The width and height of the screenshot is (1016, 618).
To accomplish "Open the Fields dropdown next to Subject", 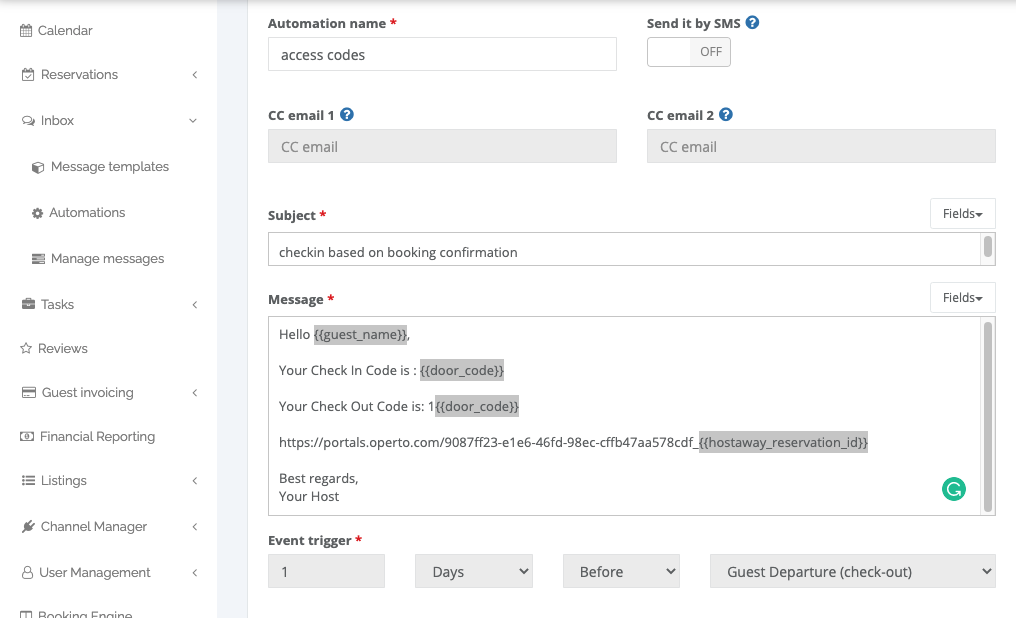I will point(962,213).
